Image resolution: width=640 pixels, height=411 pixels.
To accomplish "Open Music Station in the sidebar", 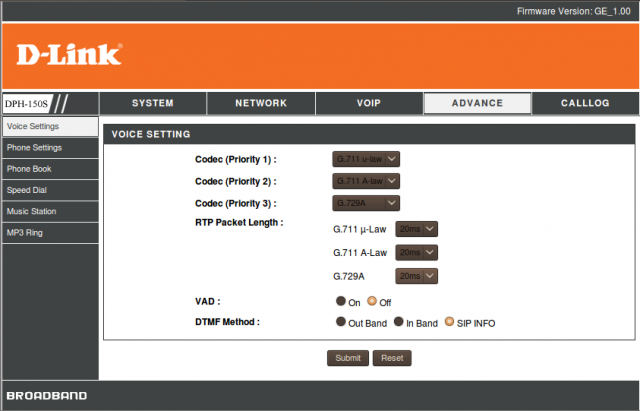I will click(x=50, y=211).
